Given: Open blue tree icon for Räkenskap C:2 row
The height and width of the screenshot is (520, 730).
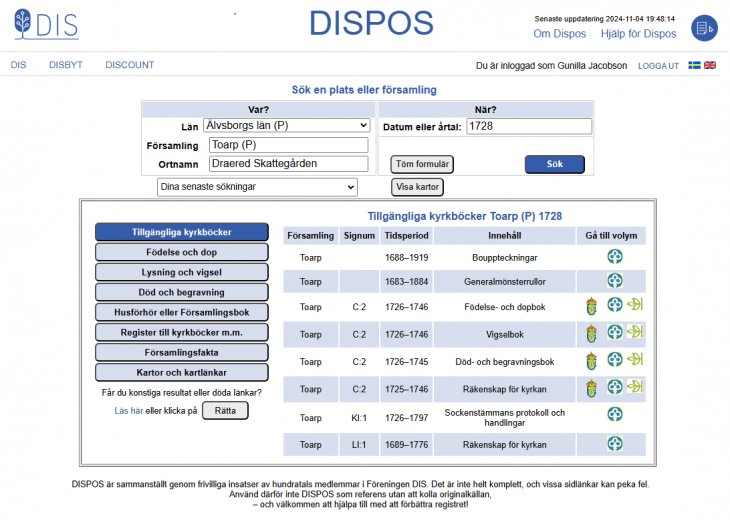Looking at the screenshot, I should coord(615,387).
